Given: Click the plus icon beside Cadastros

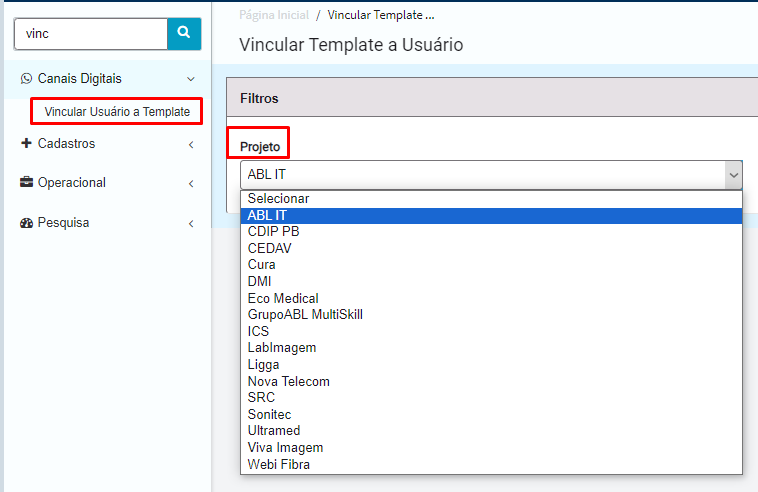Looking at the screenshot, I should 26,143.
